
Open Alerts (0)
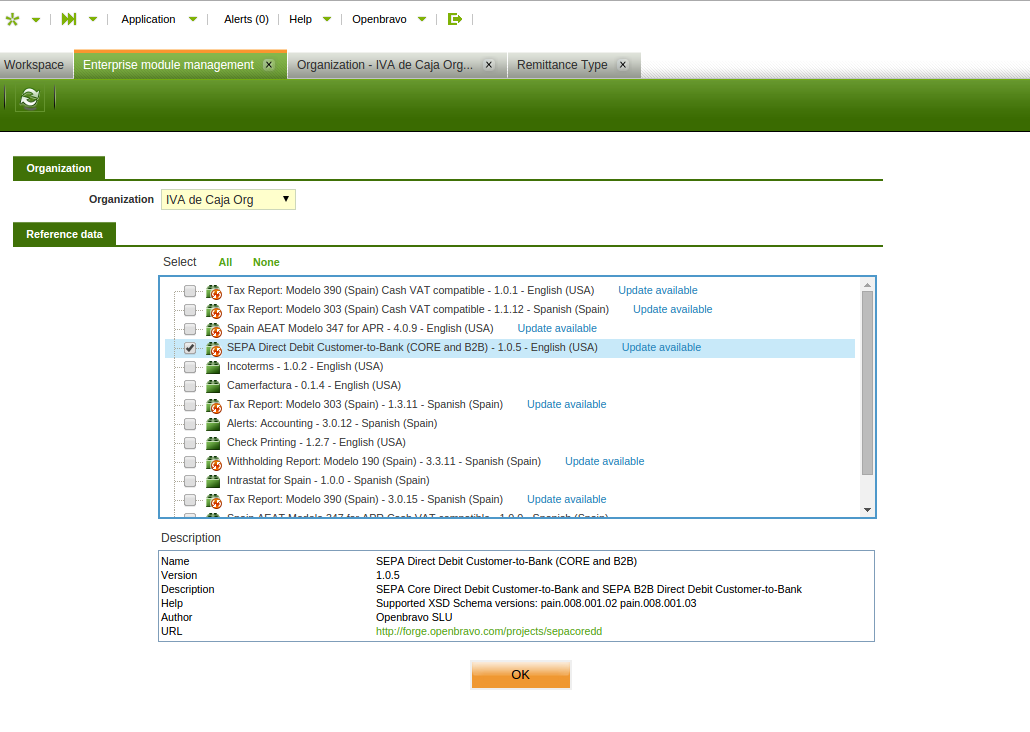pos(246,19)
